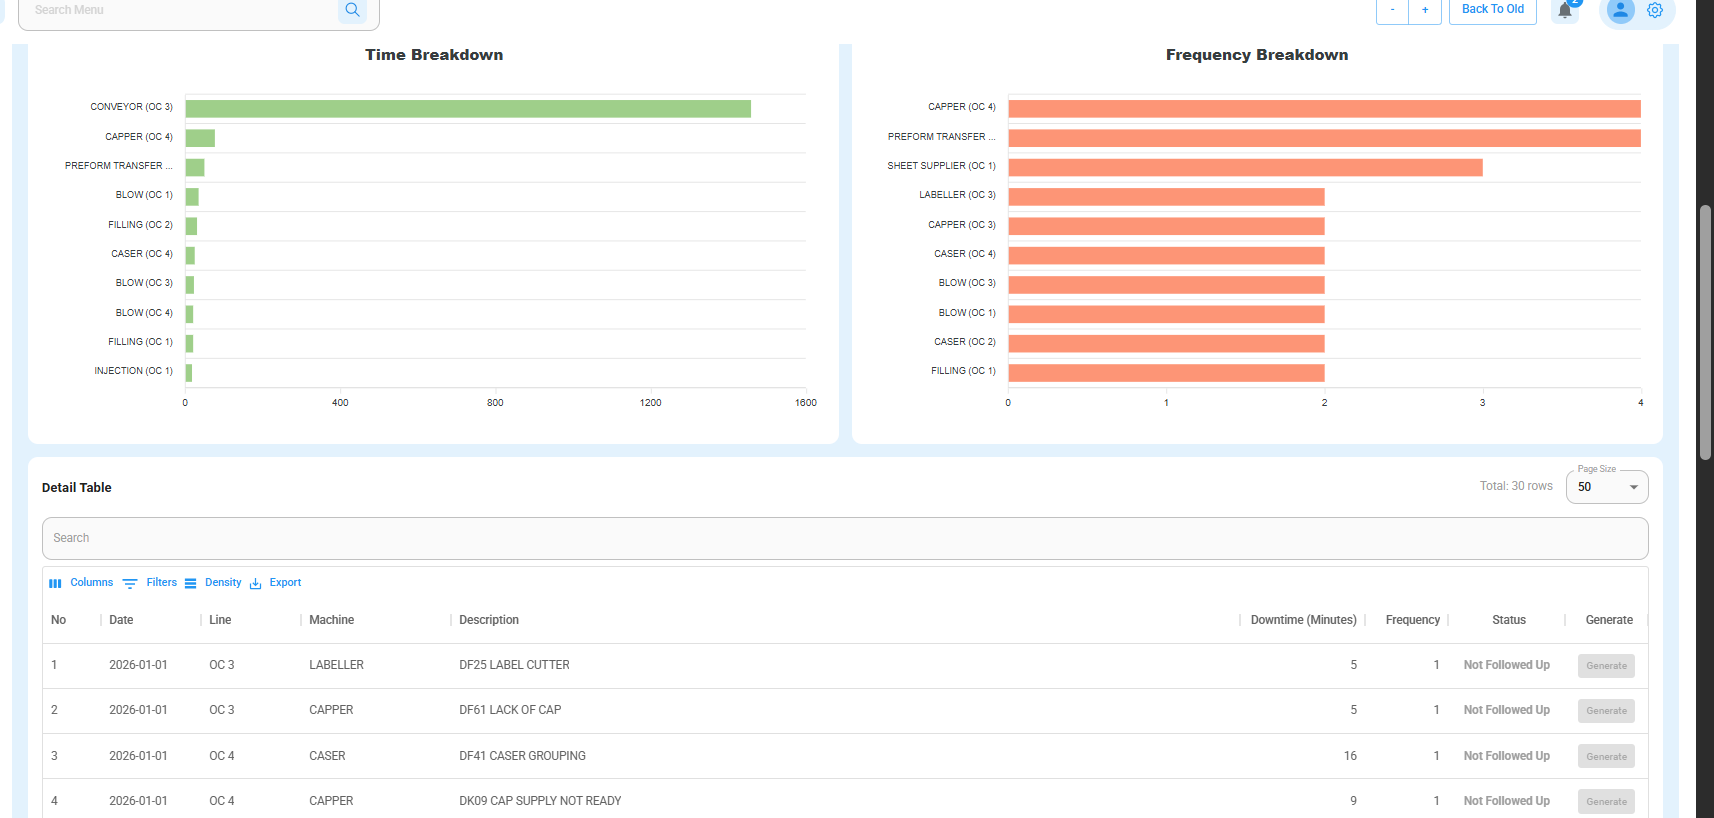
Task: Click the Filters icon in table toolbar
Action: pyautogui.click(x=130, y=583)
